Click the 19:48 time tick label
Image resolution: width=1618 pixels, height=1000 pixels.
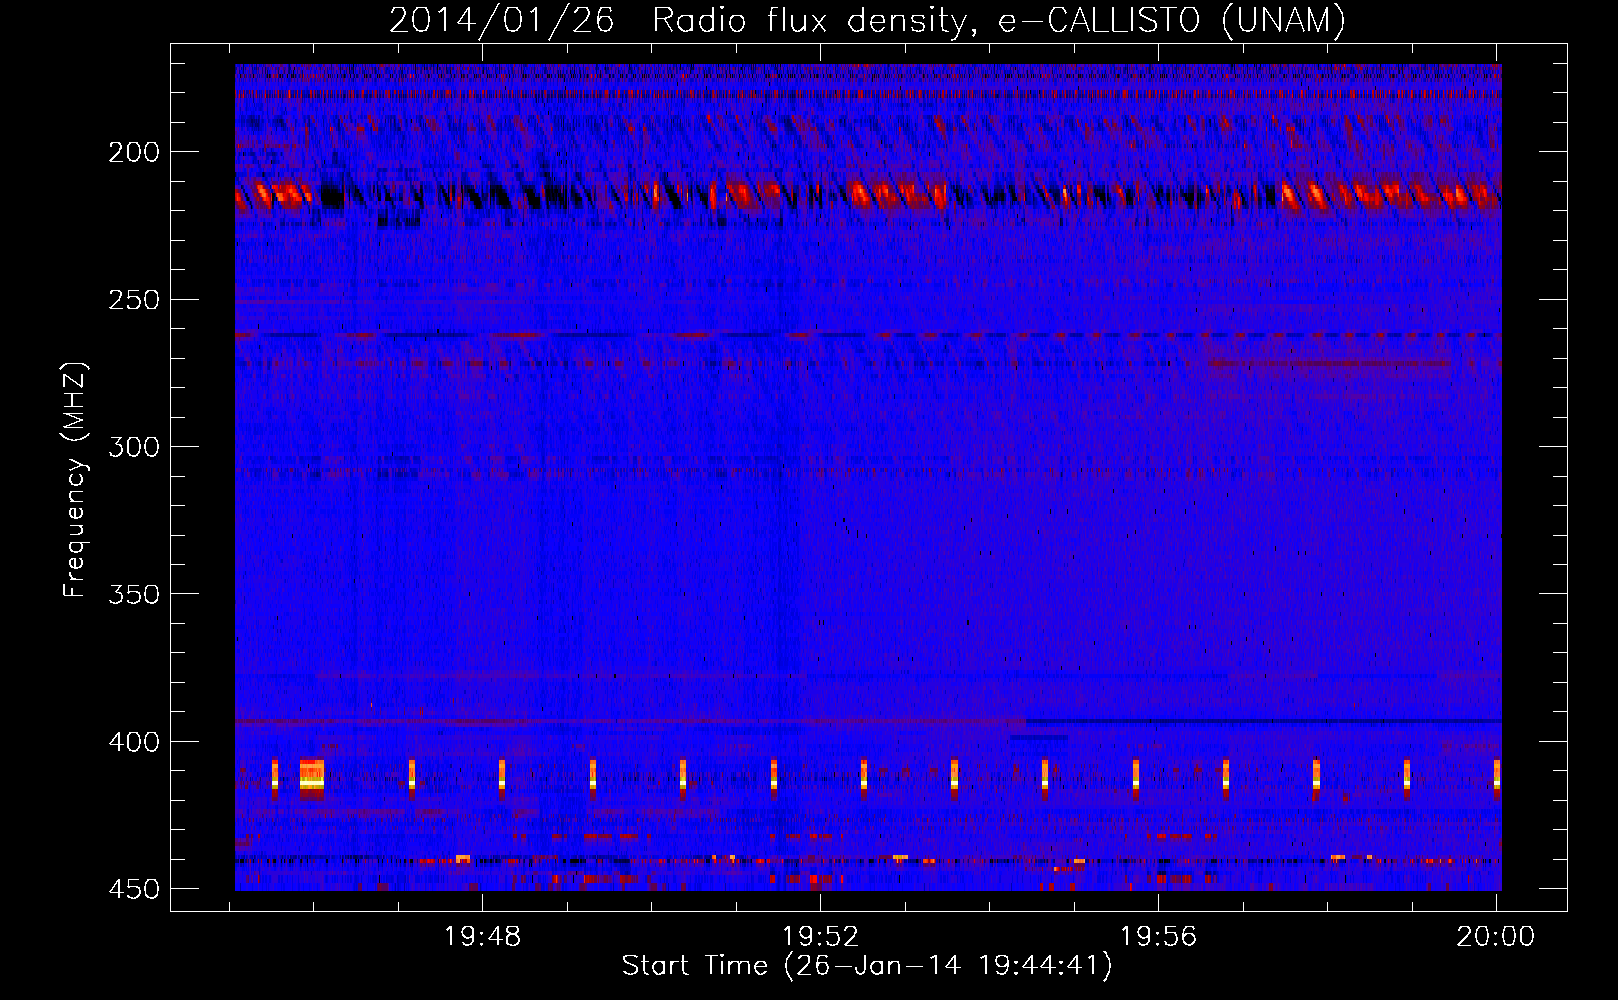coord(483,937)
